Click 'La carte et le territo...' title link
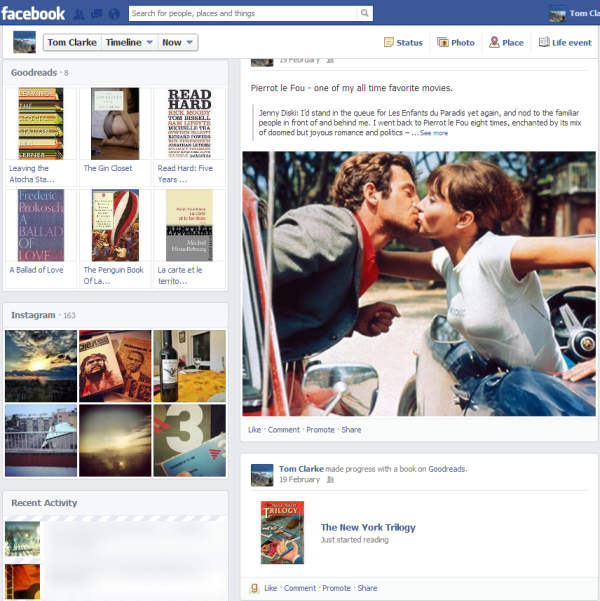Viewport: 600px width, 601px height. pos(180,275)
